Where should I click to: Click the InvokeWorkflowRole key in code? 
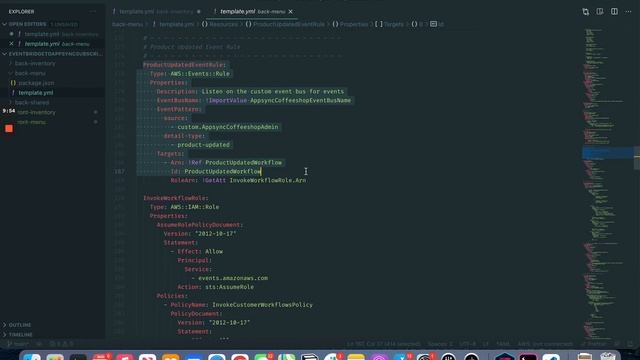175,198
